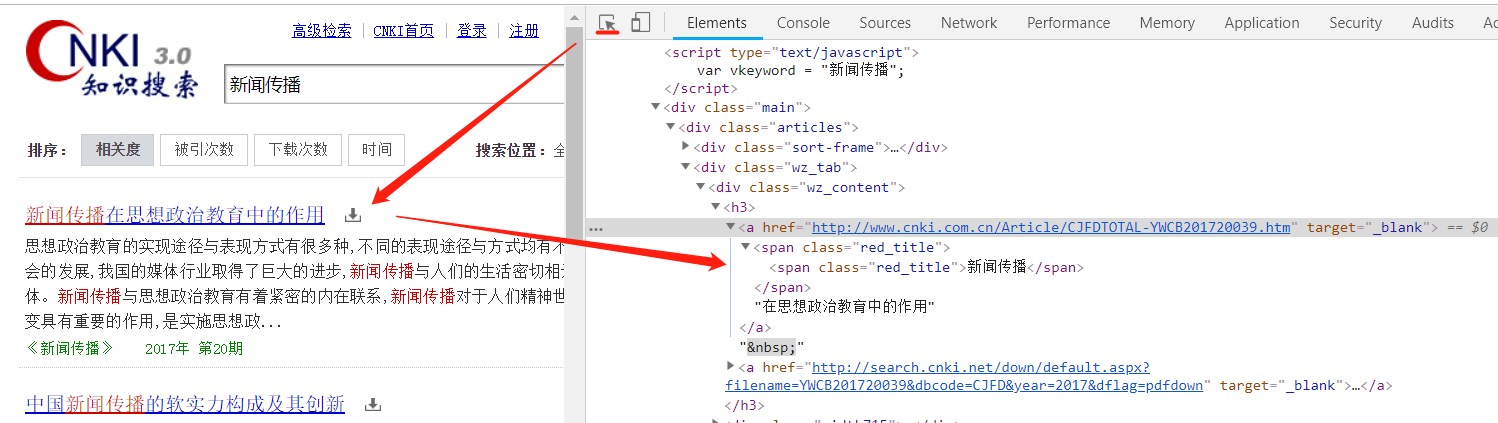Select the script type="text/javascript" line

792,52
